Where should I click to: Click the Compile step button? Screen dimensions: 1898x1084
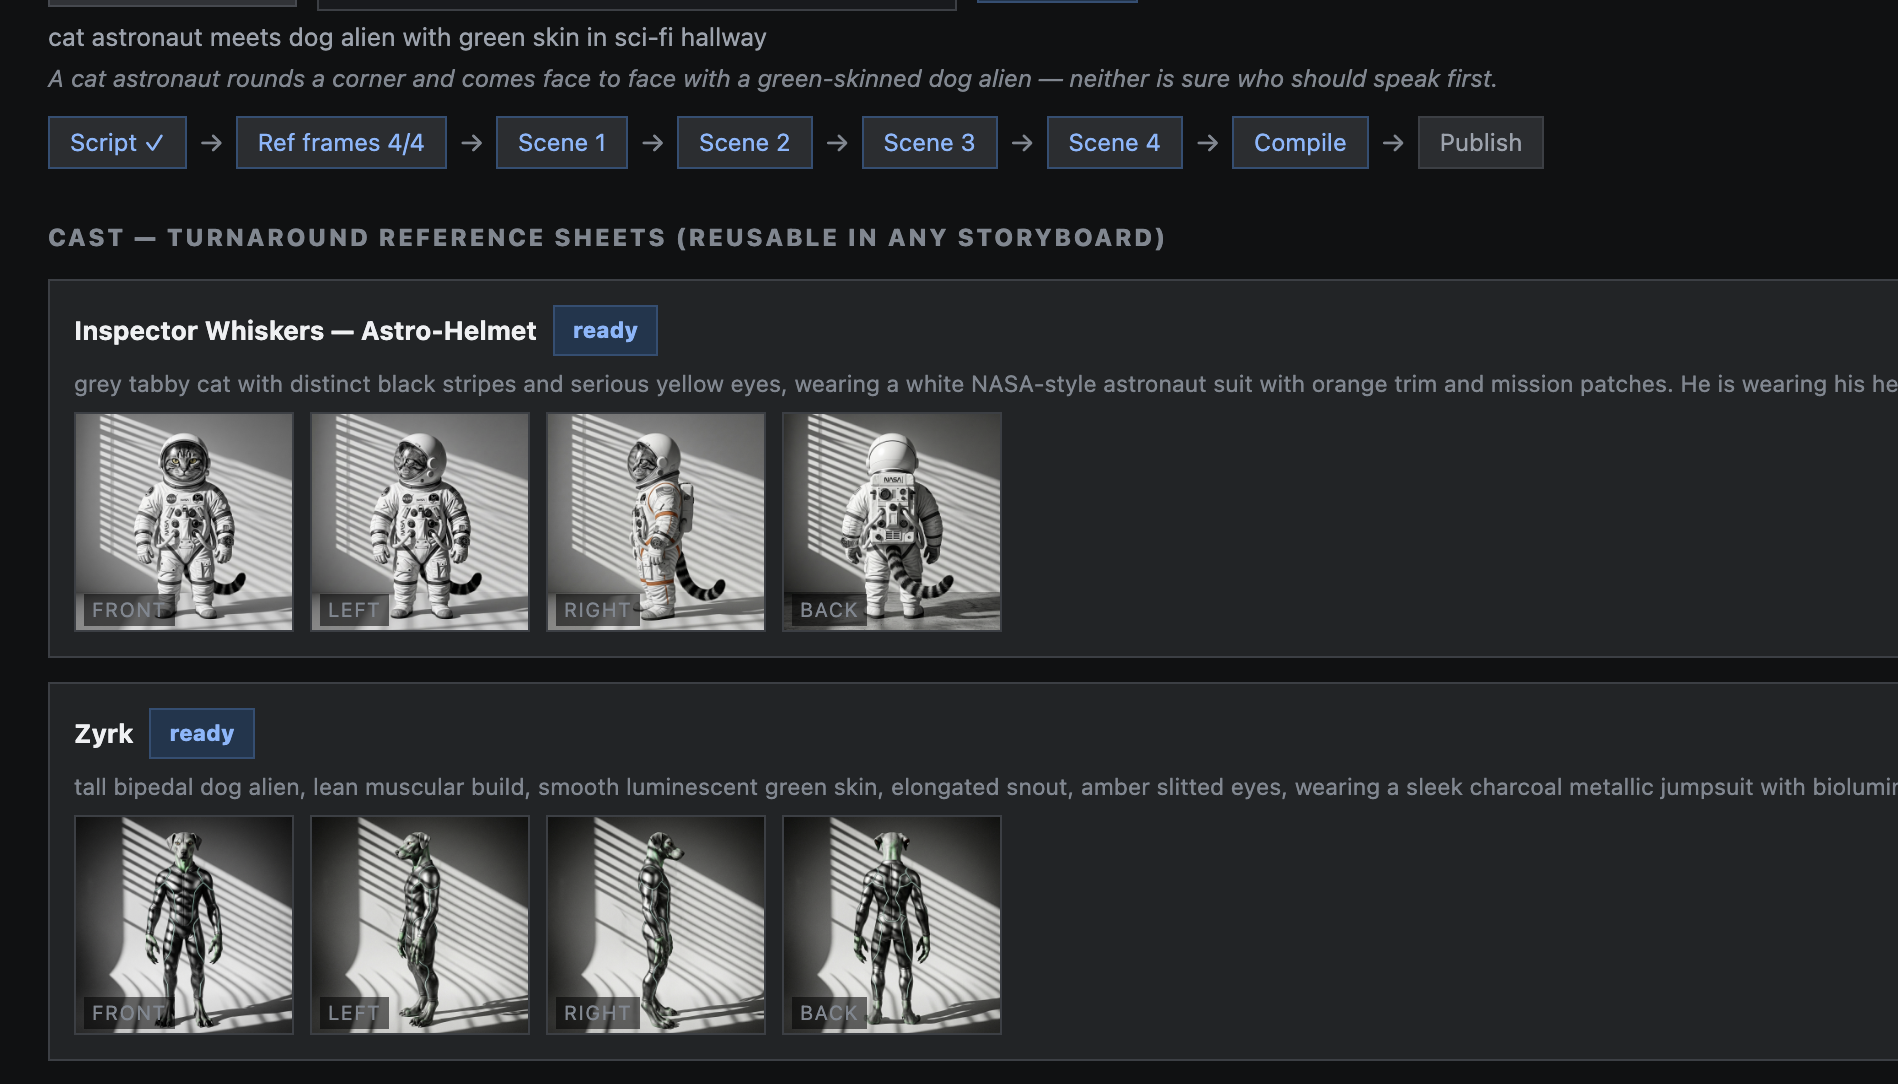tap(1300, 143)
